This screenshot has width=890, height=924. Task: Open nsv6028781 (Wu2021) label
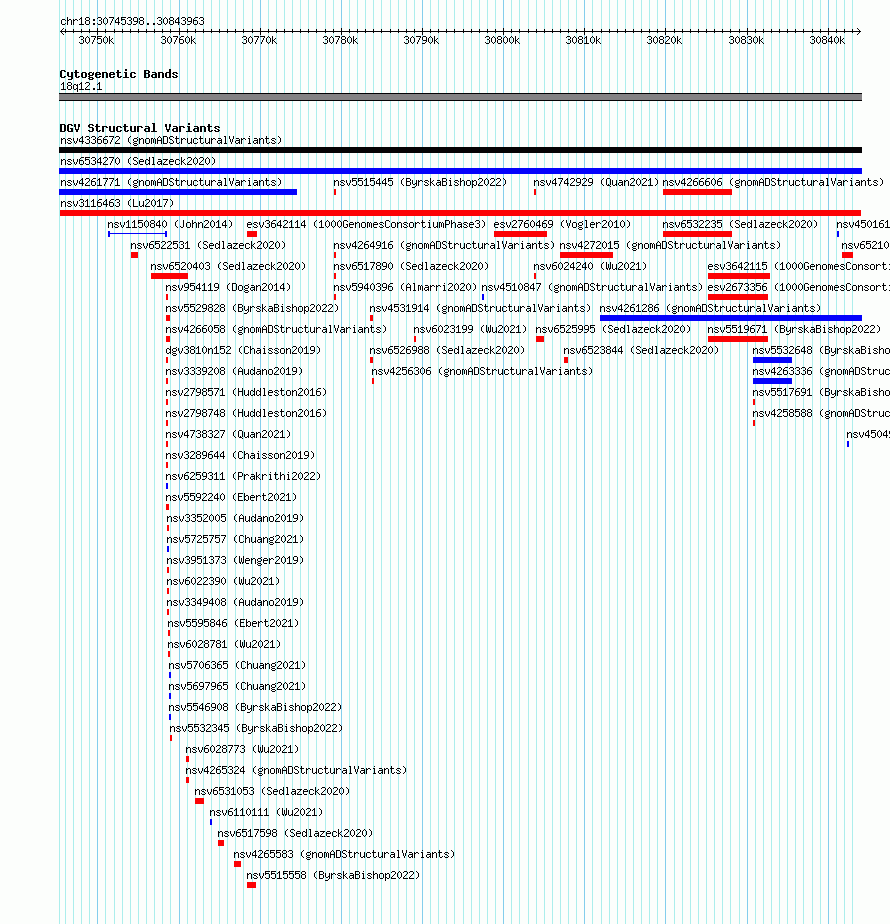[x=224, y=645]
